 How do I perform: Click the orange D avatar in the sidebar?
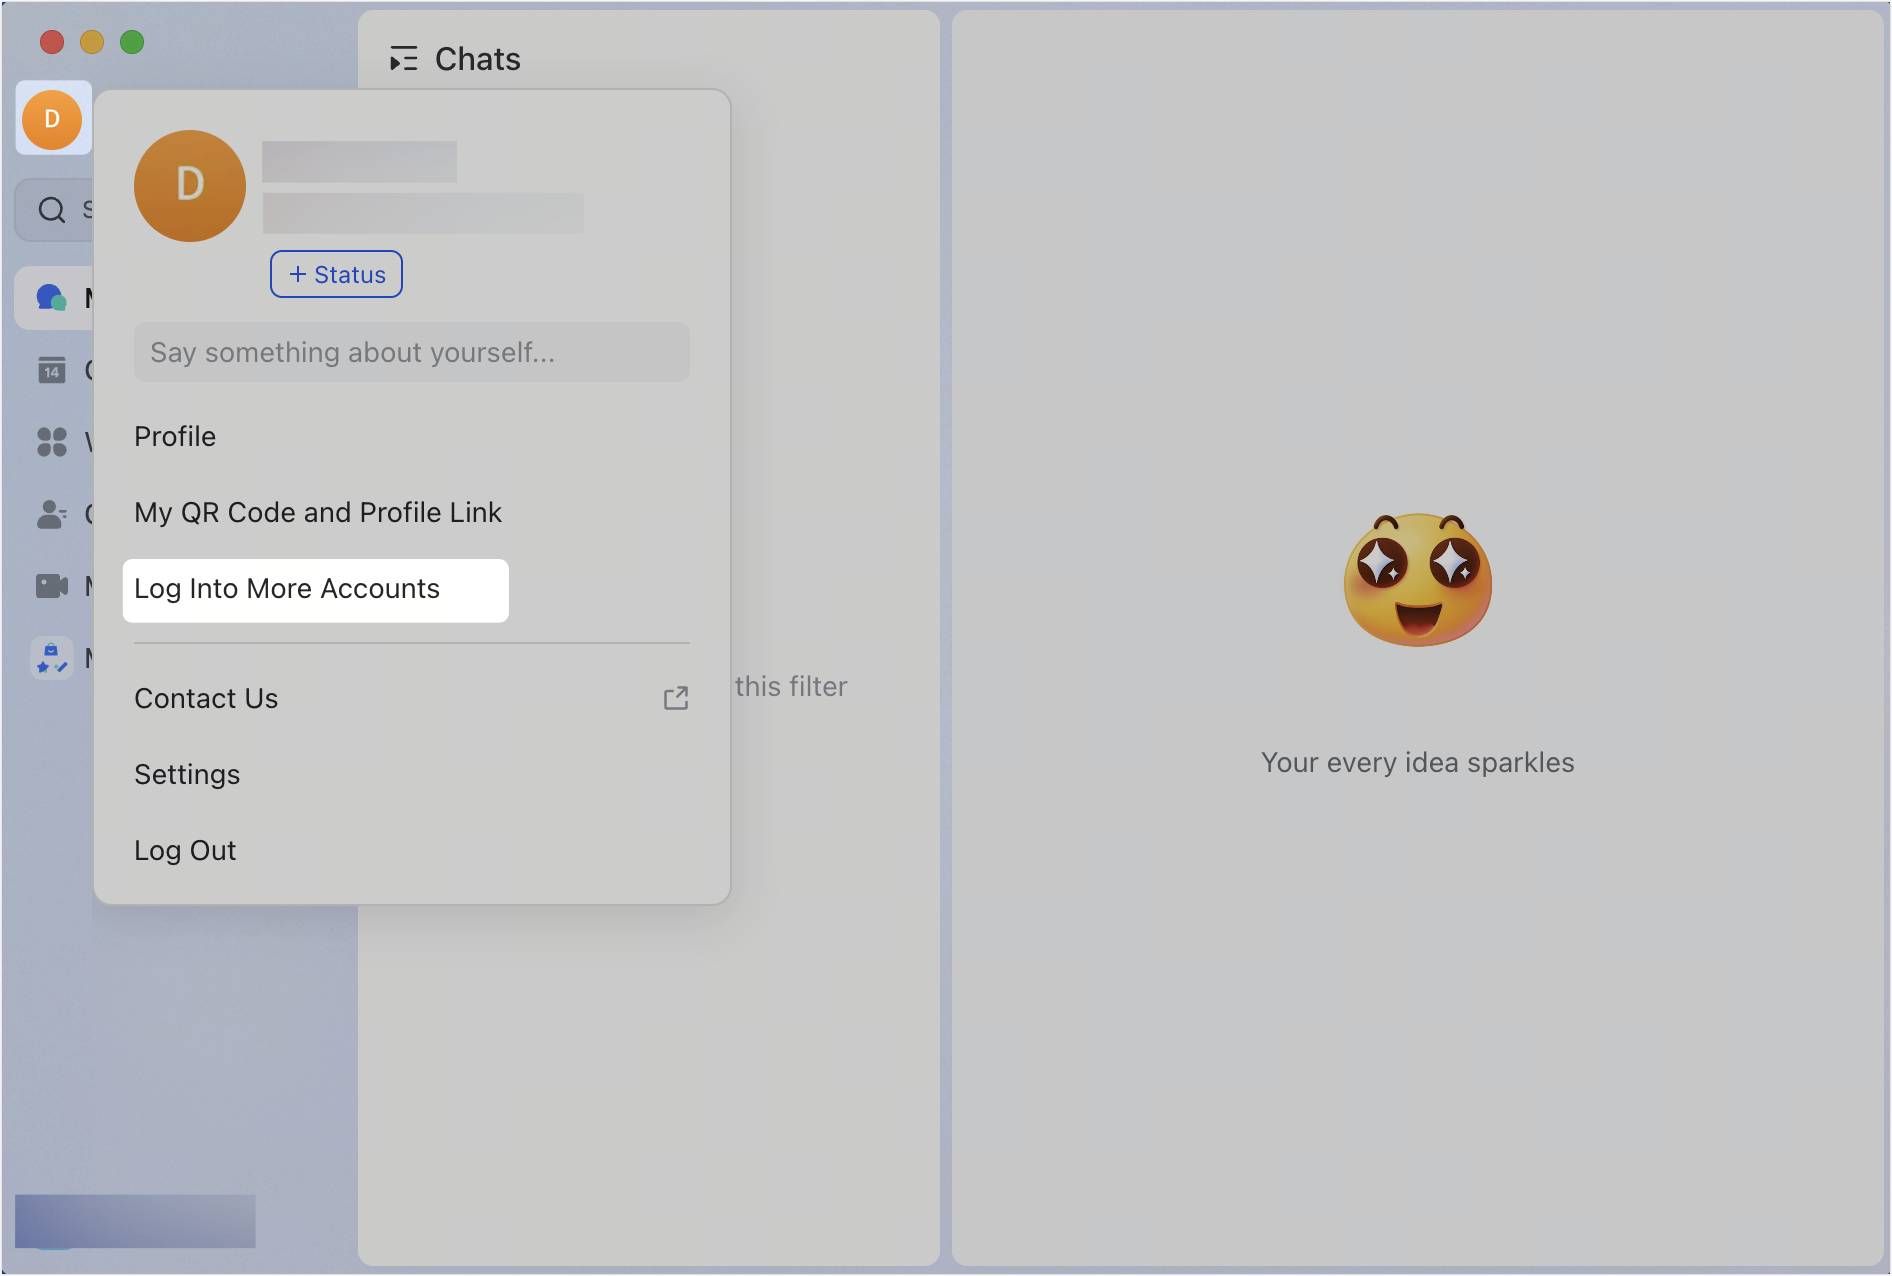pos(52,119)
